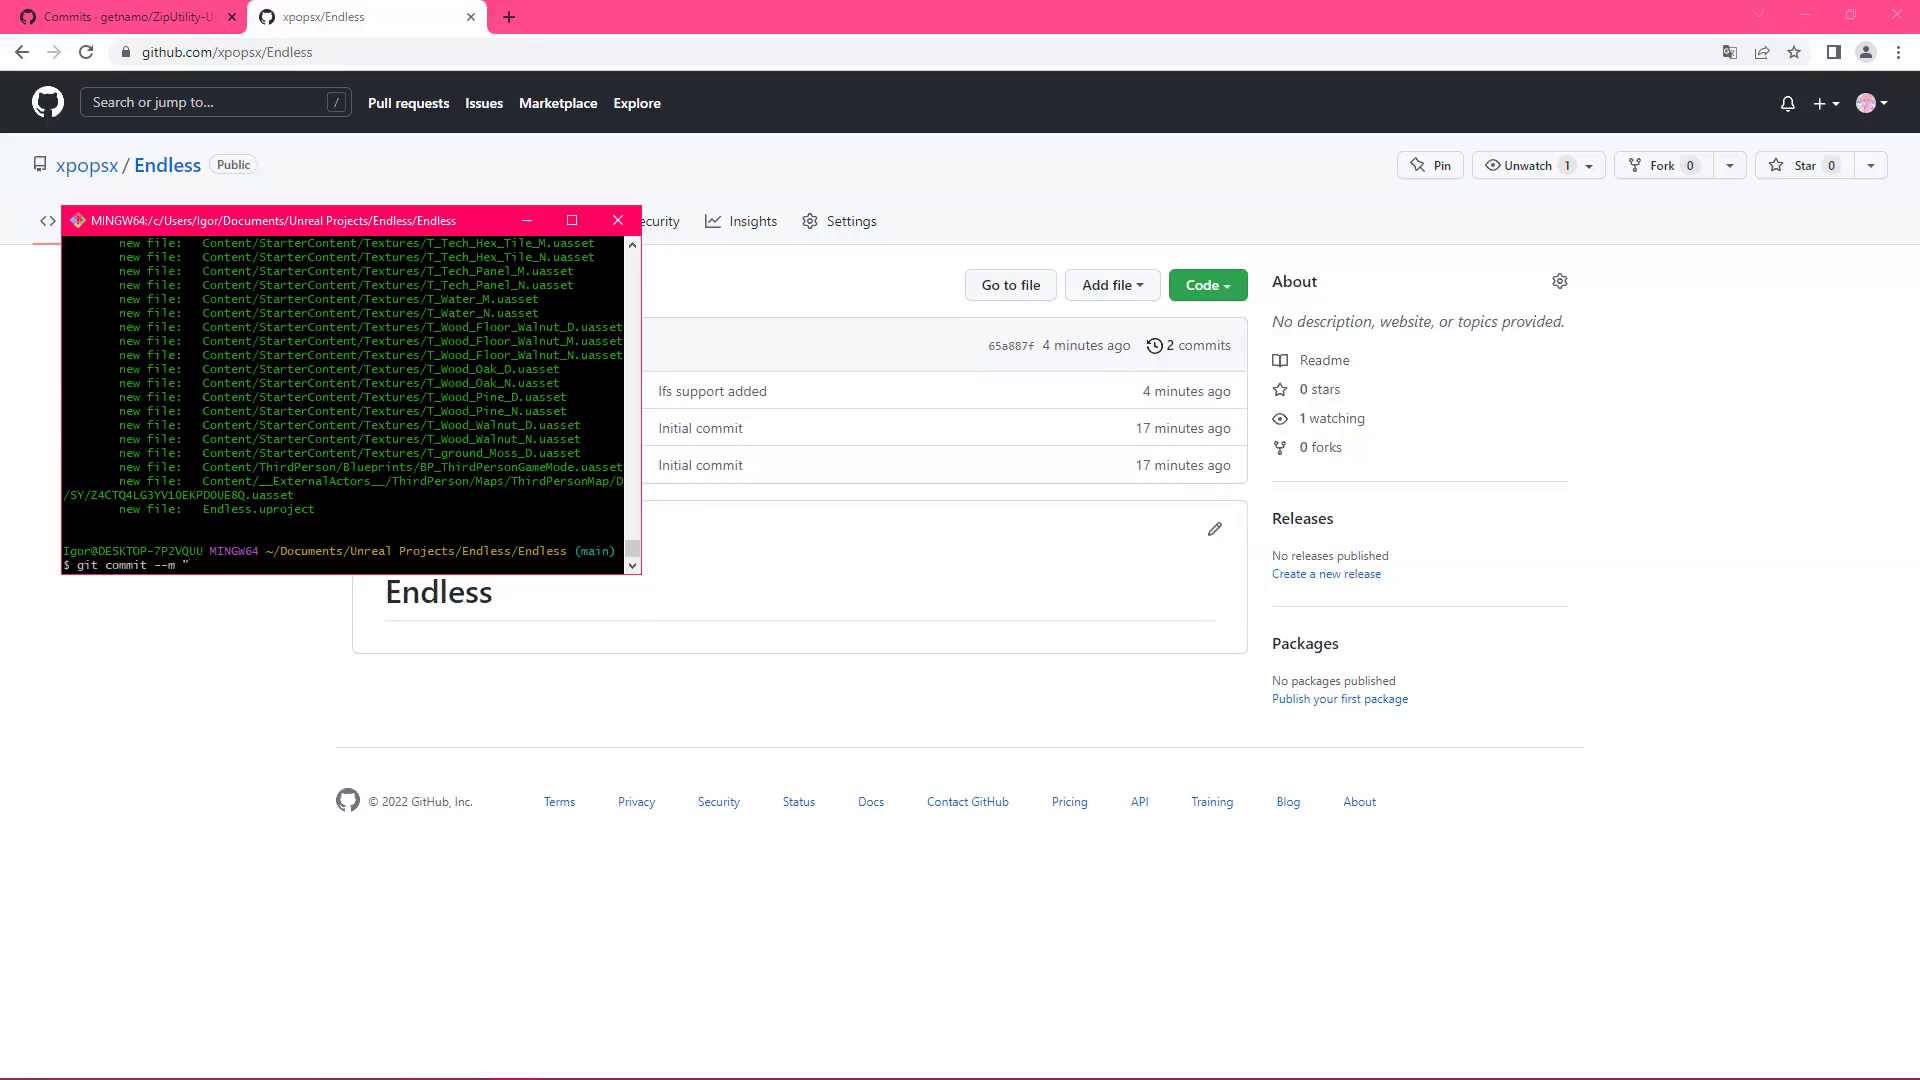Open the xpopsx owner link
Screen dimensions: 1920x1080
87,165
